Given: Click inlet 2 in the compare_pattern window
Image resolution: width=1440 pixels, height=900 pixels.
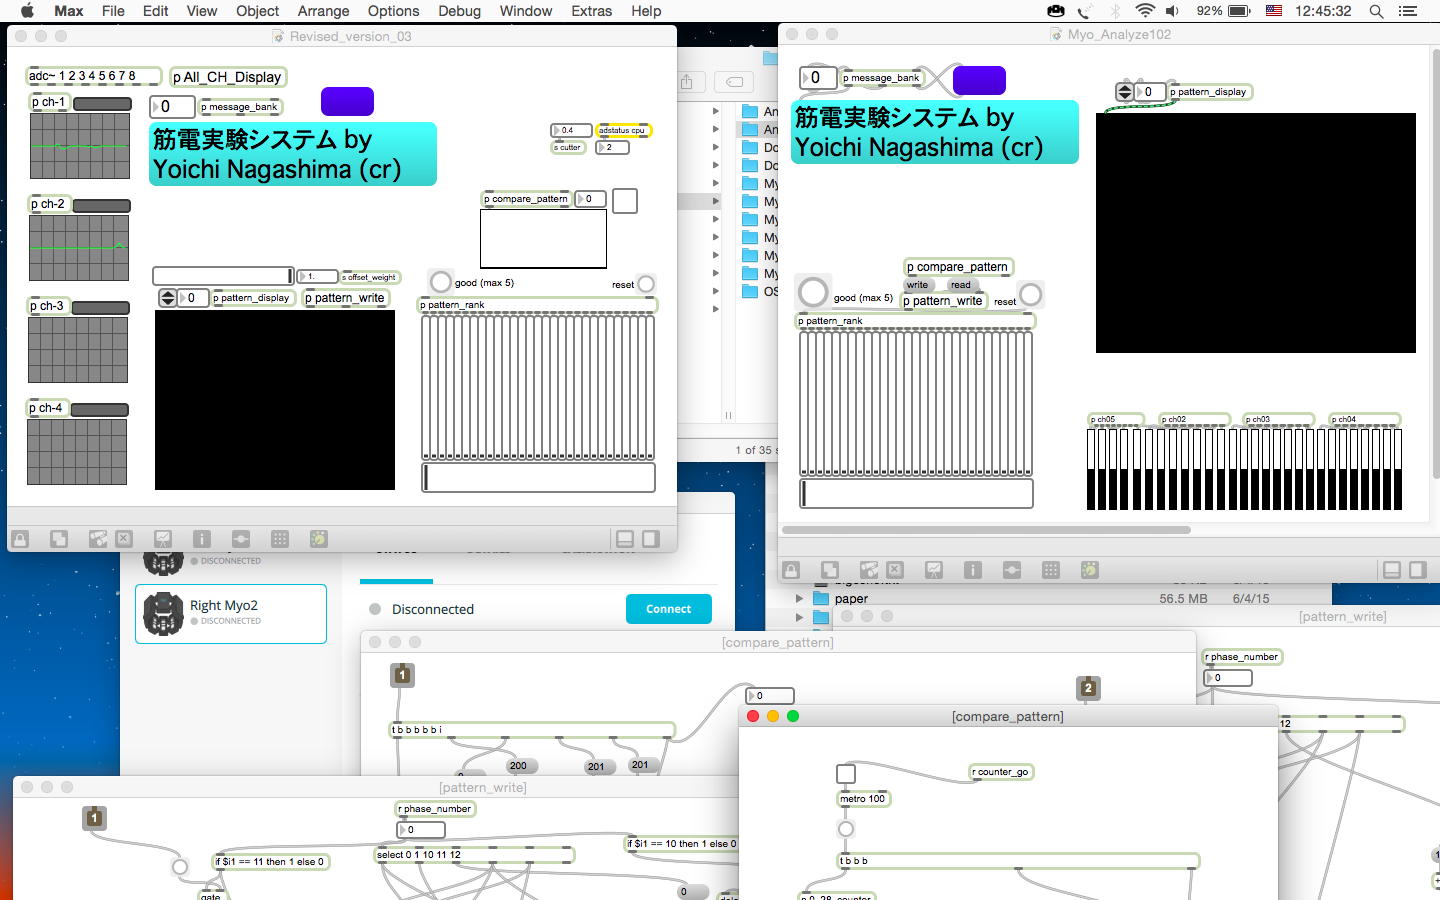Looking at the screenshot, I should 1088,688.
